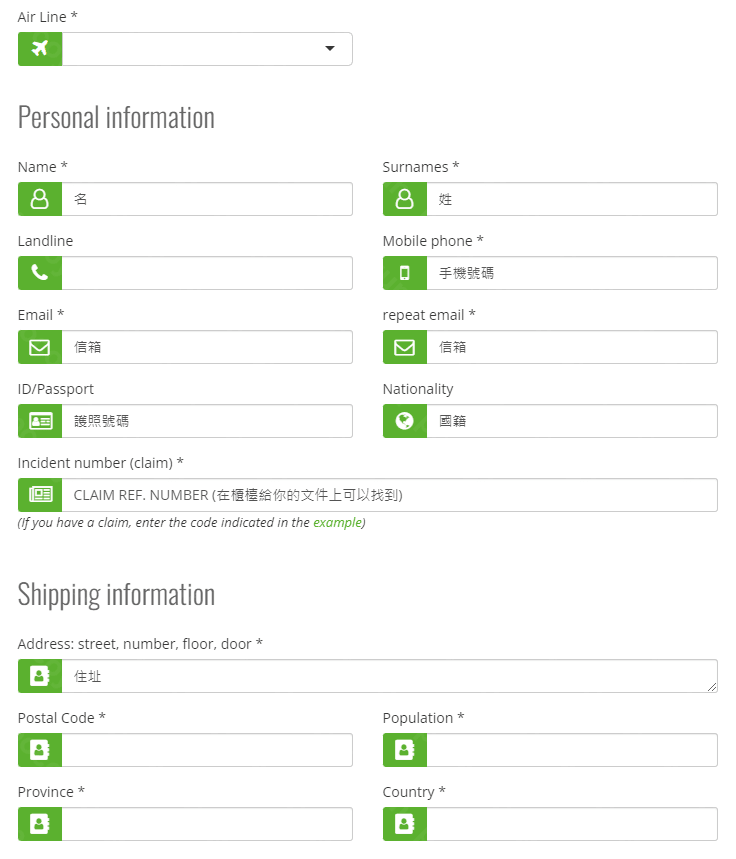Click the address icon next to the street field
This screenshot has height=859, width=736.
pos(38,676)
